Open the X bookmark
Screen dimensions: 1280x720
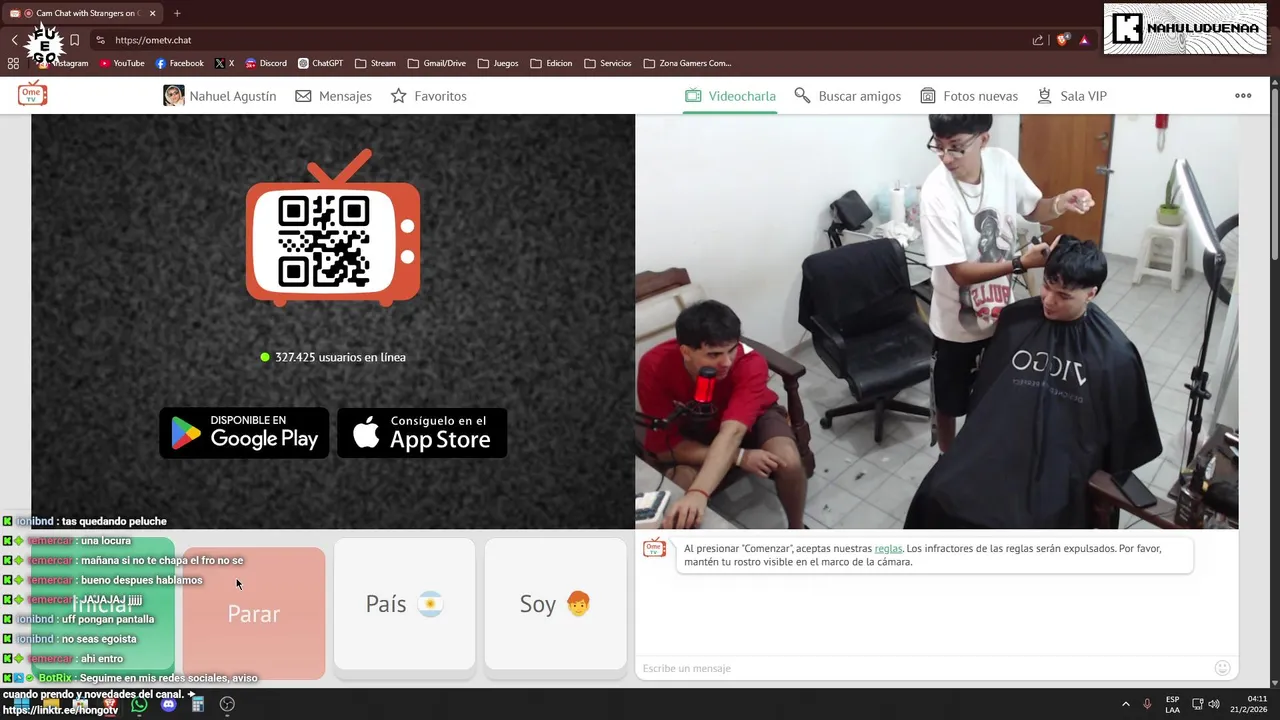coord(224,63)
